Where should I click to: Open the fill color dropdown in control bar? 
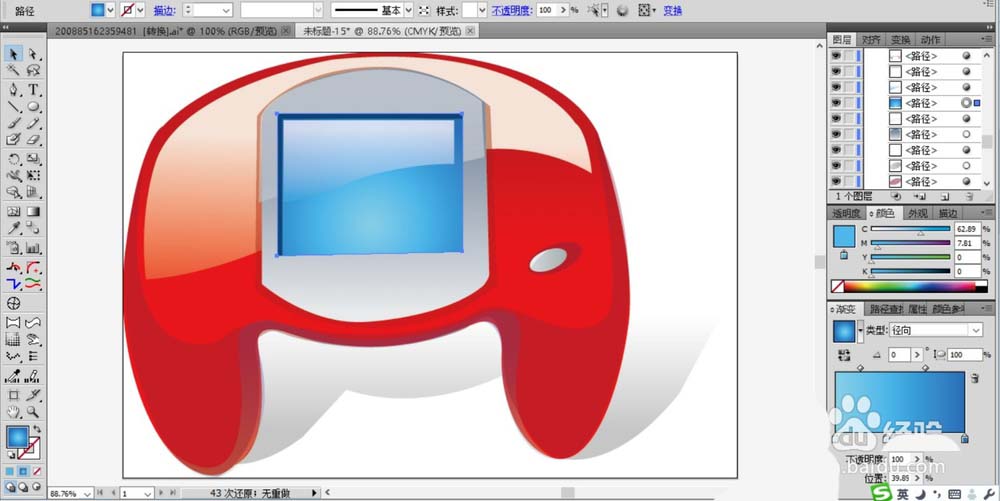click(110, 10)
